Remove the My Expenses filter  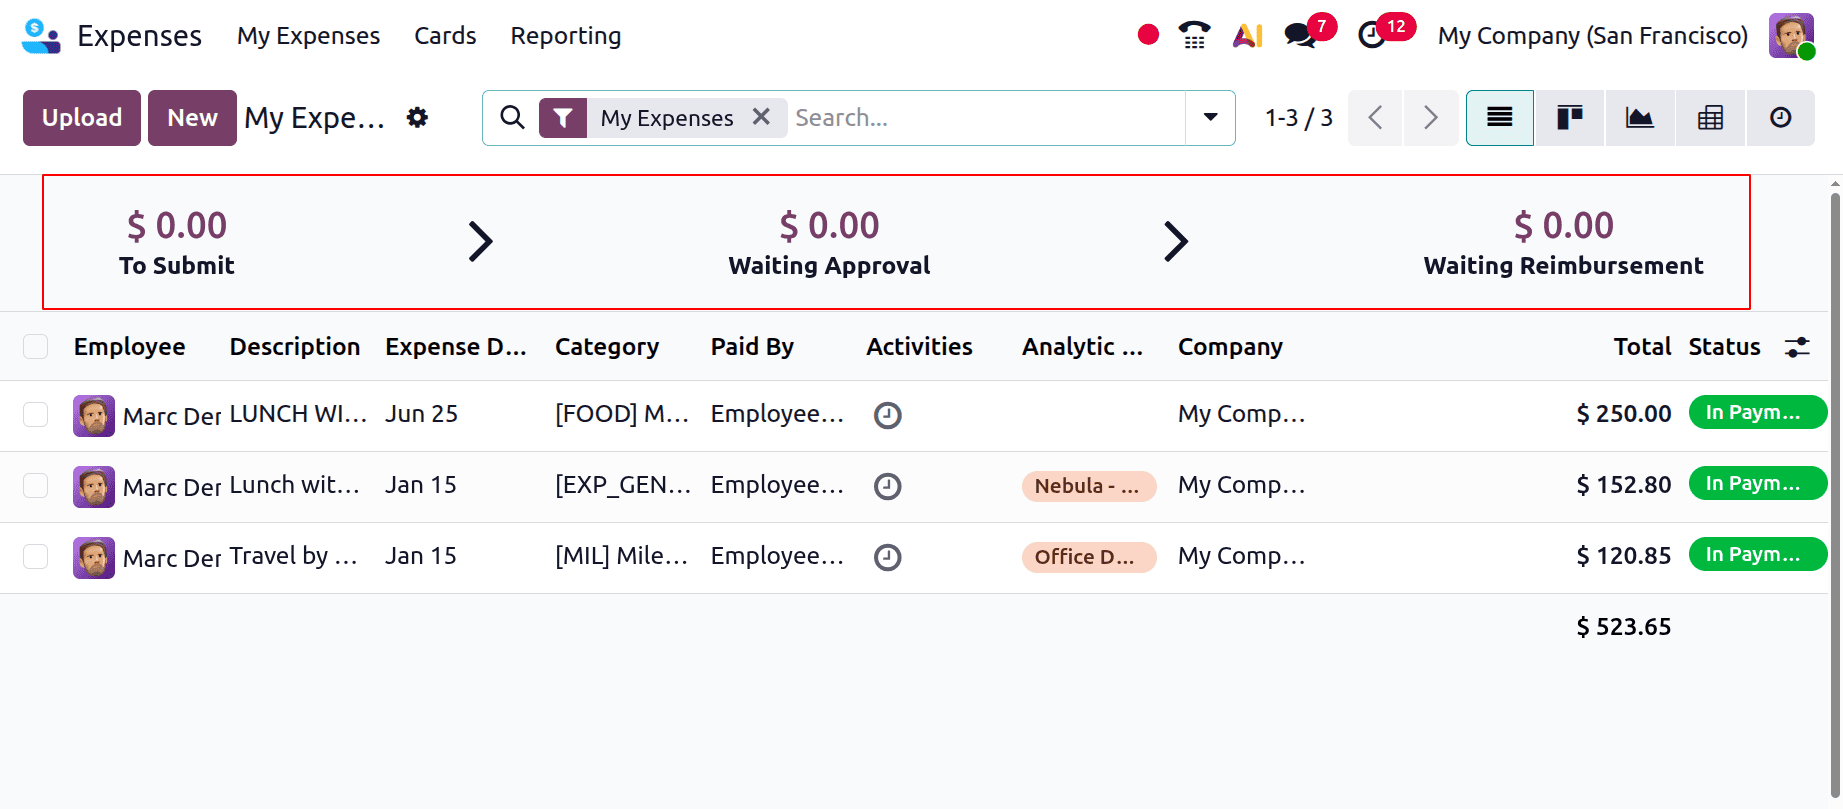pos(761,117)
